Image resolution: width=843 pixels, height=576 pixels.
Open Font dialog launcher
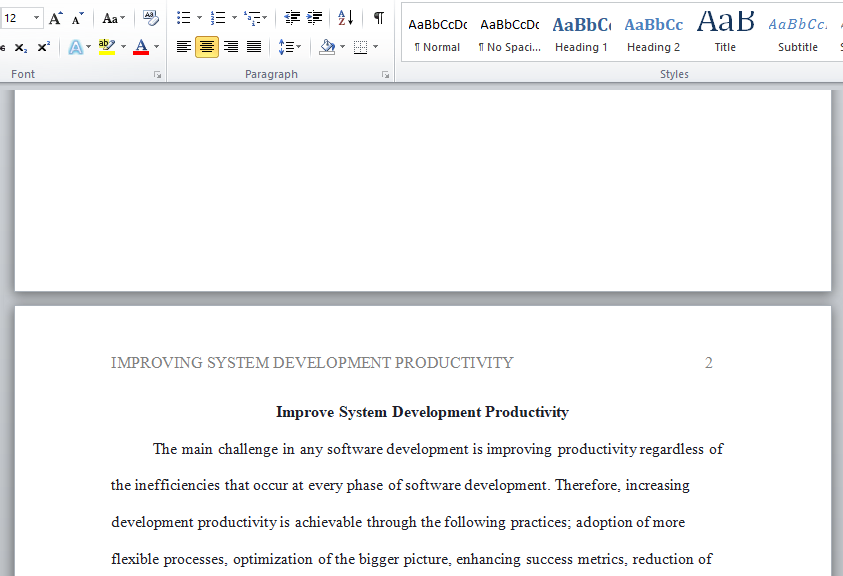(158, 75)
